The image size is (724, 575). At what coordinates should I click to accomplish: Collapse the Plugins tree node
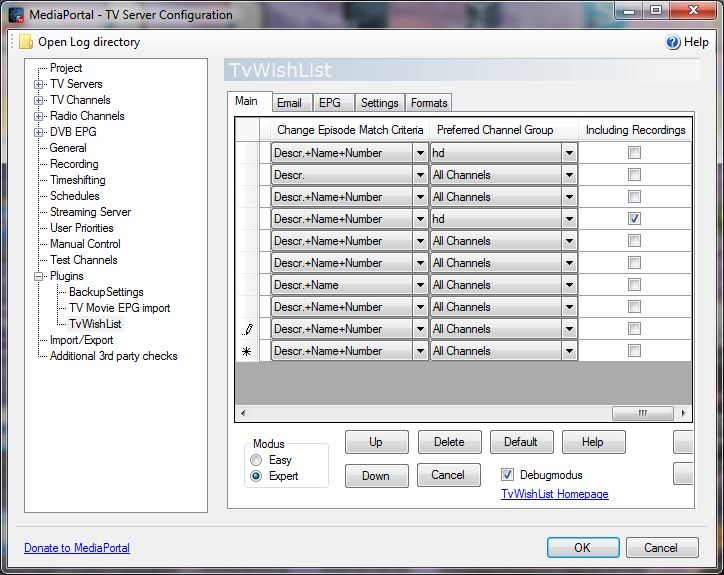38,277
